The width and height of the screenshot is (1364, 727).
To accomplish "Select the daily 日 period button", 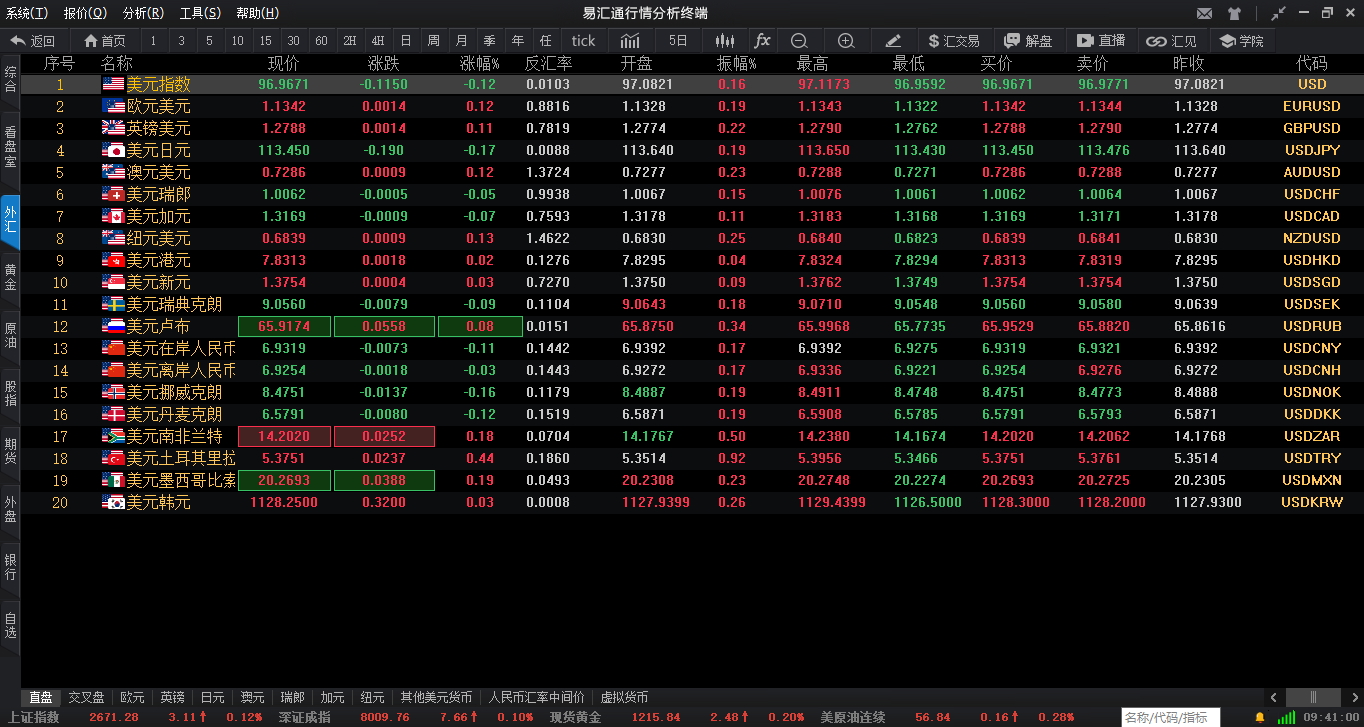I will (x=405, y=41).
